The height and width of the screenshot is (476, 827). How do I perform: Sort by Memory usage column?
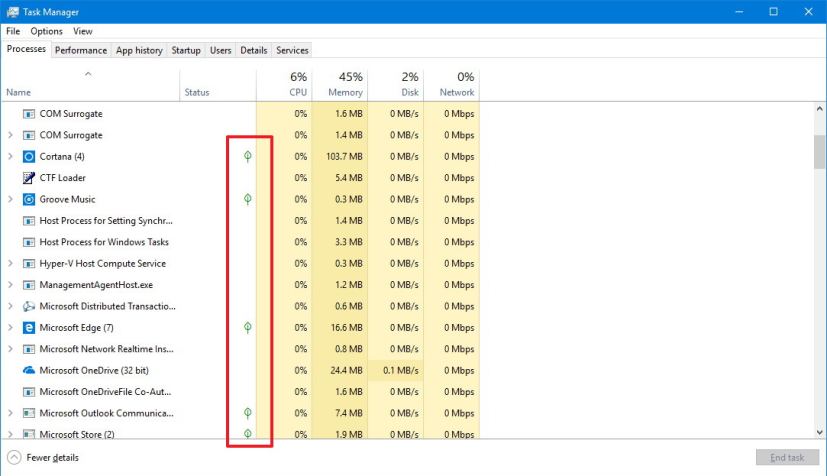(340, 85)
